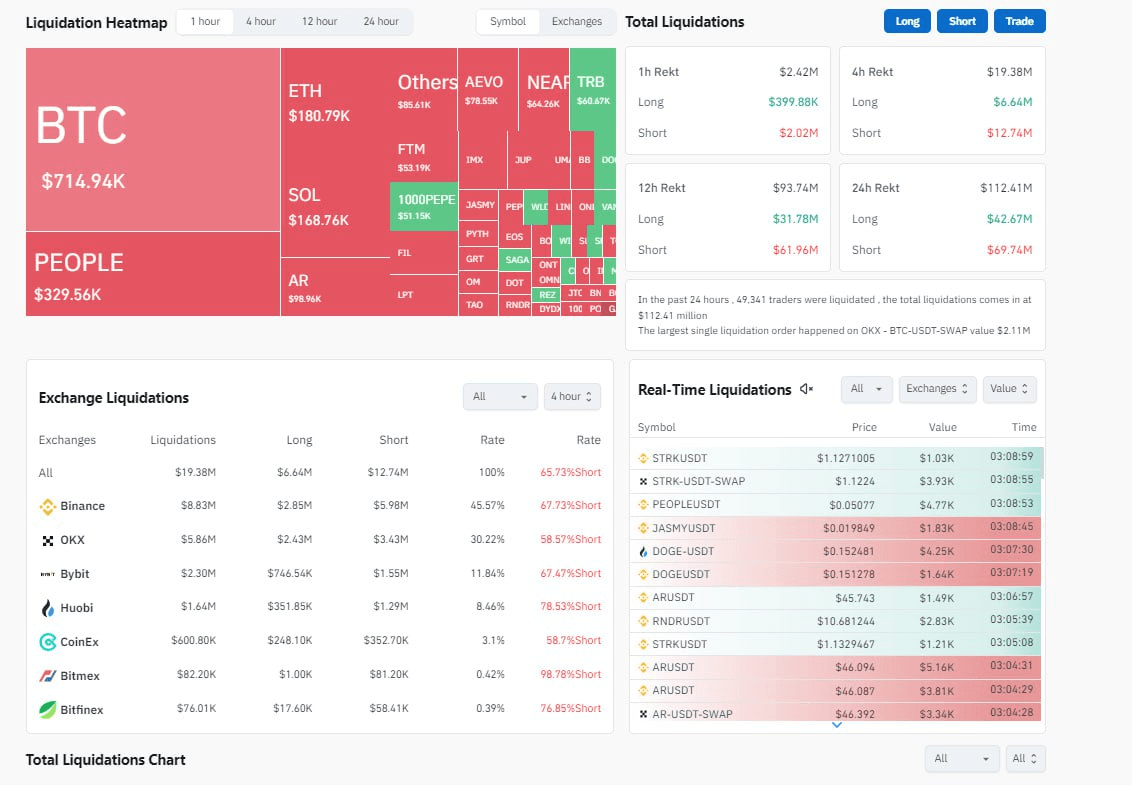
Task: Click the Binance icon beside ARUSDT at 03:04:31
Action: 643,667
